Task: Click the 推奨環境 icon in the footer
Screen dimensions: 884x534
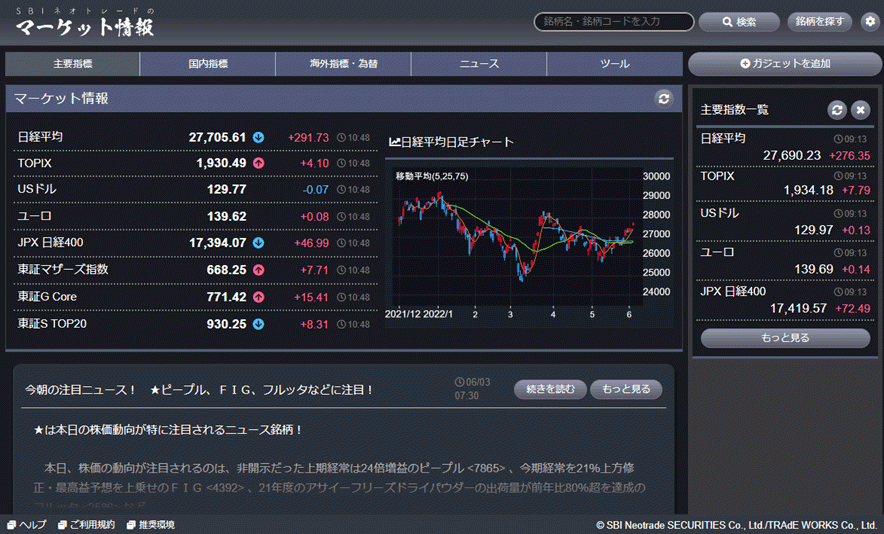Action: click(131, 525)
